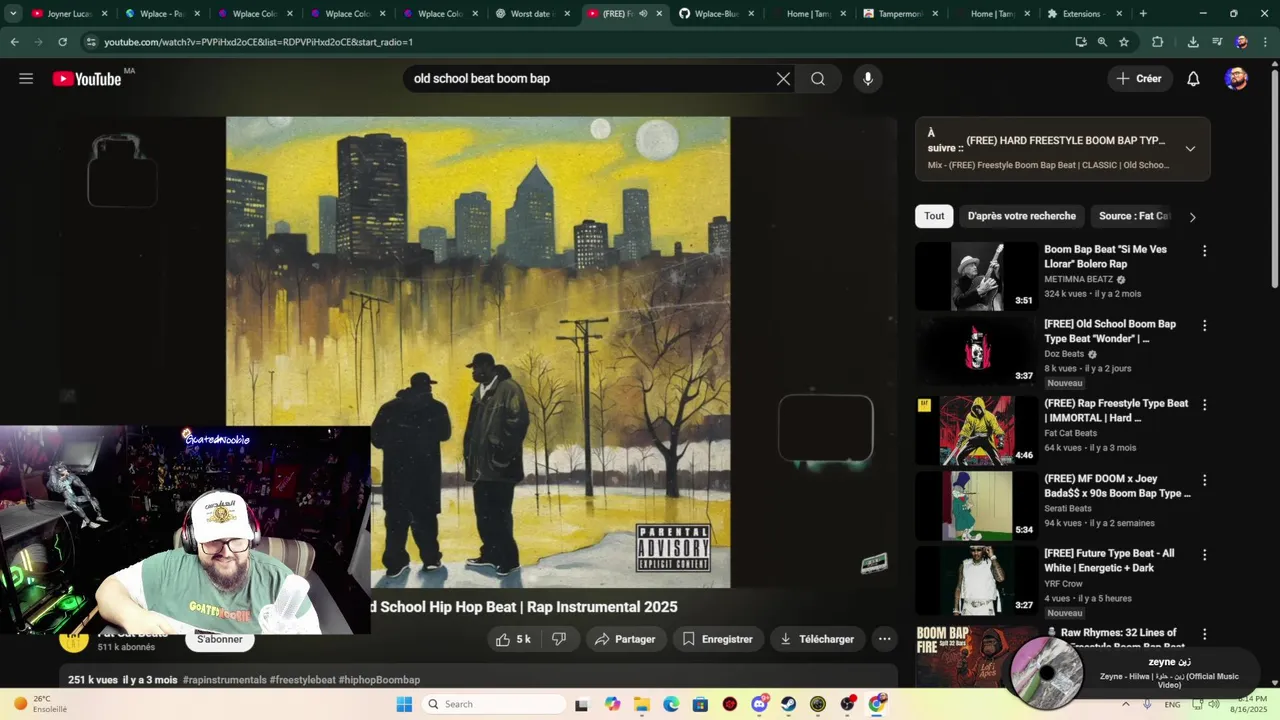Click the Partager share button
This screenshot has height=720, width=1280.
click(x=625, y=639)
